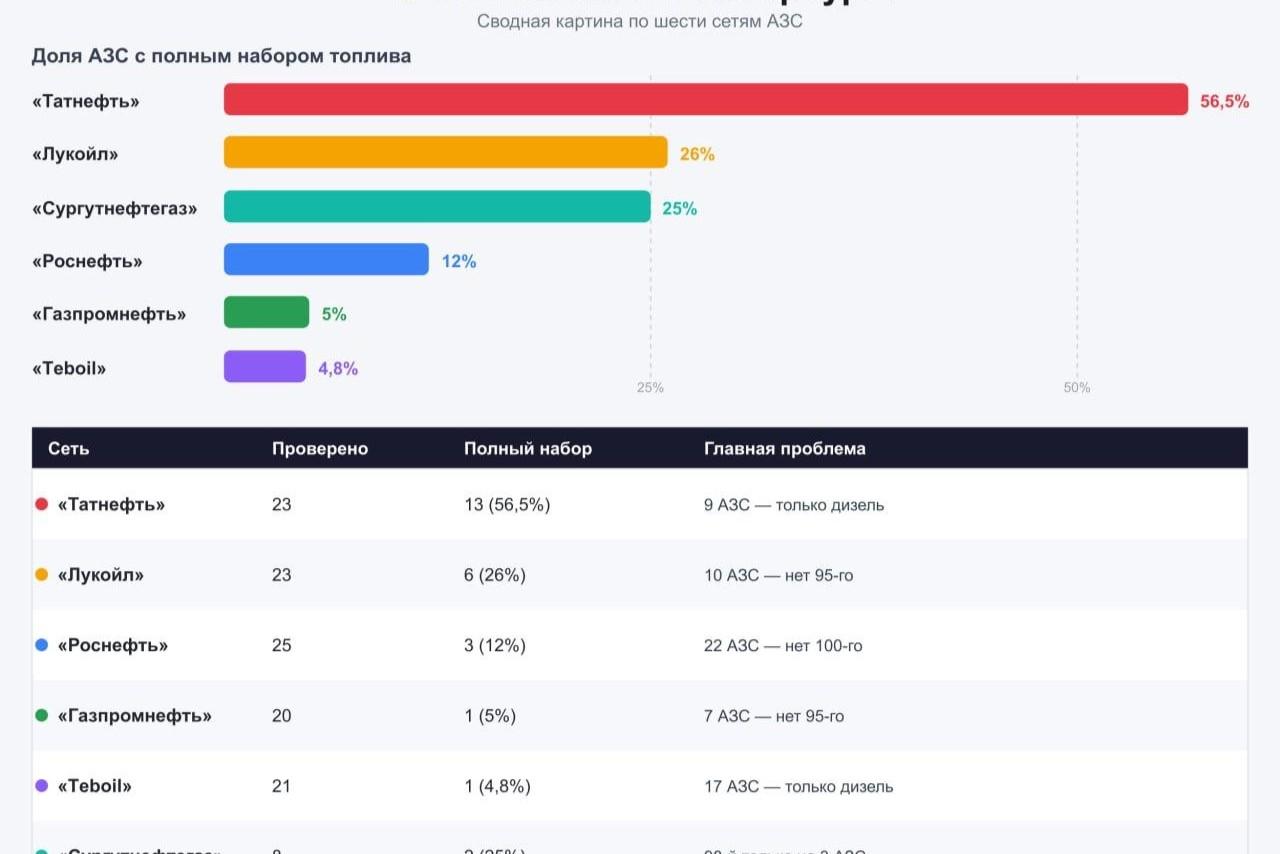Click red dot beside «Татнефть» table row
The image size is (1280, 854).
pos(41,504)
